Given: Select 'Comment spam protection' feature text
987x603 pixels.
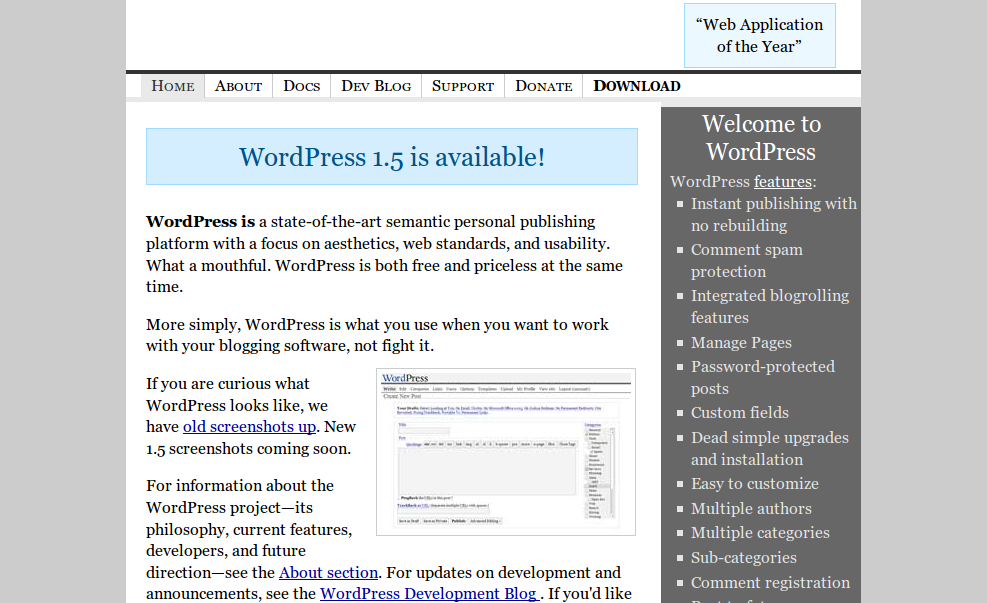Looking at the screenshot, I should (x=747, y=261).
